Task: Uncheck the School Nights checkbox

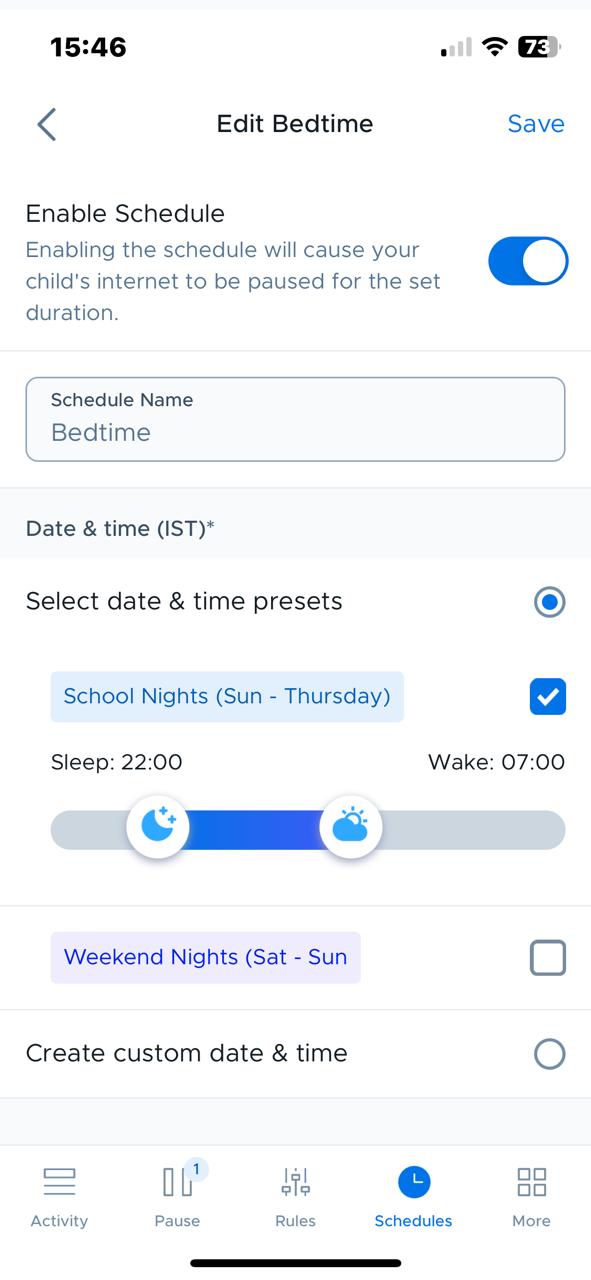Action: tap(548, 697)
